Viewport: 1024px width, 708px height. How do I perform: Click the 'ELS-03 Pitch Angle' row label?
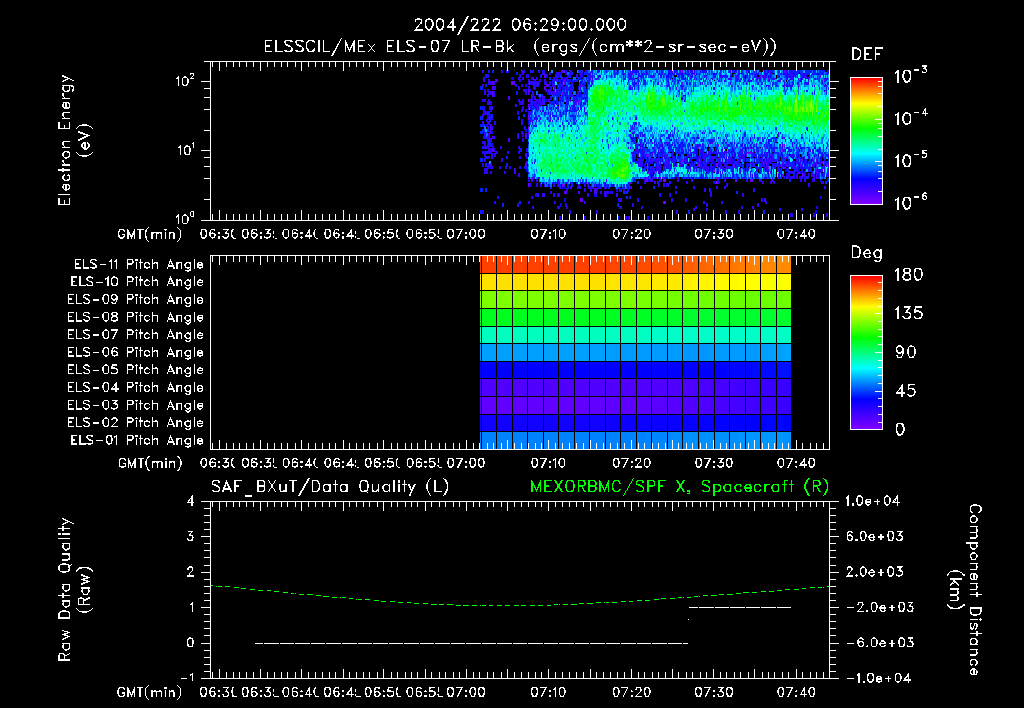click(136, 405)
